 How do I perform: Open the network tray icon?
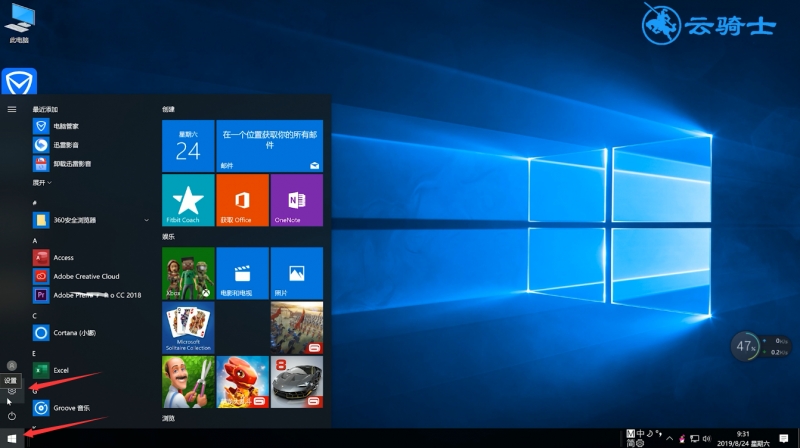tap(694, 438)
